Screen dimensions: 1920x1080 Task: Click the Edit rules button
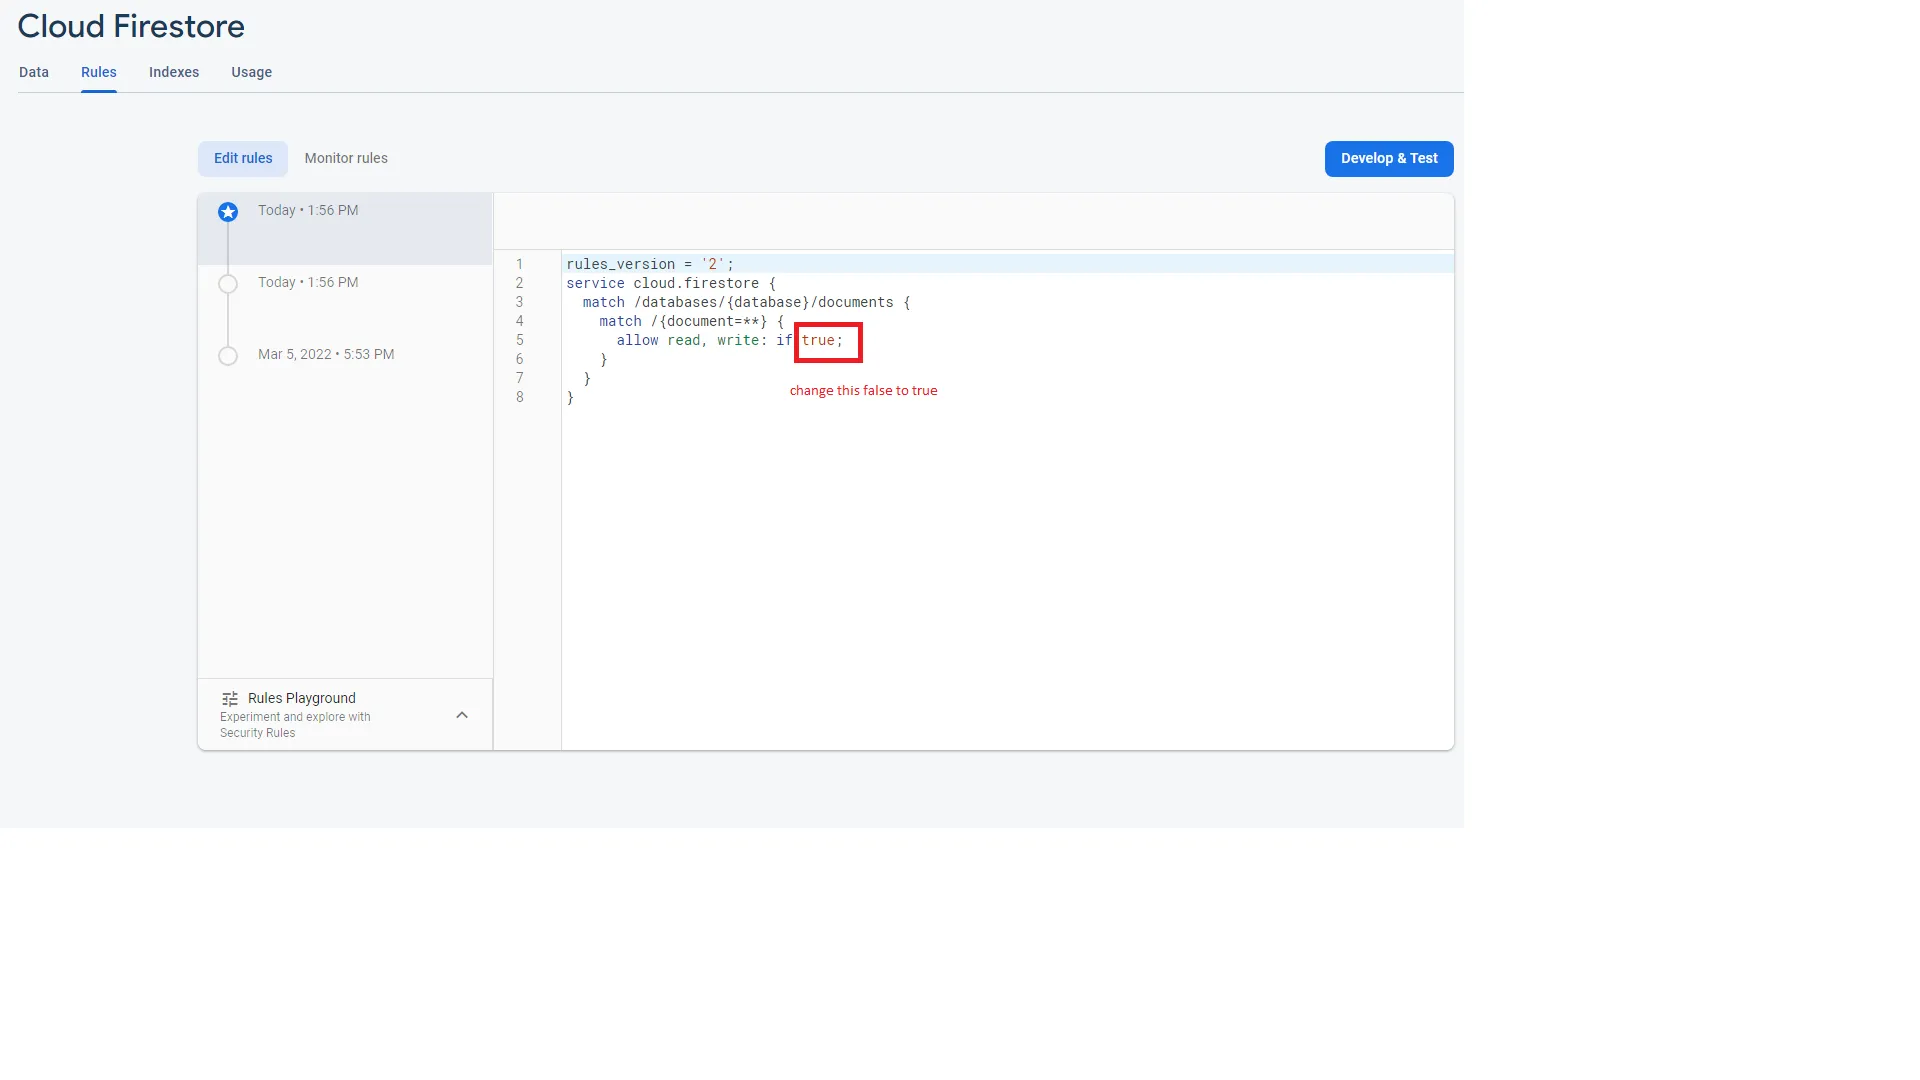click(243, 158)
